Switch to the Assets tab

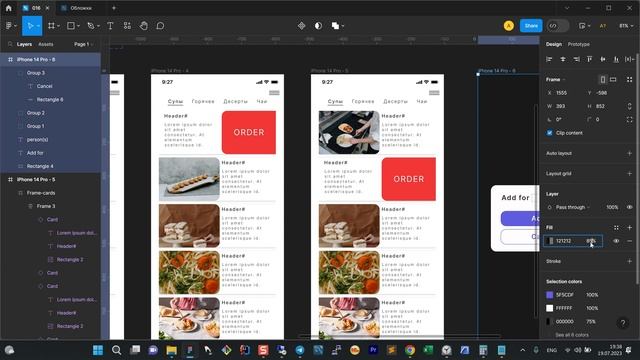46,44
